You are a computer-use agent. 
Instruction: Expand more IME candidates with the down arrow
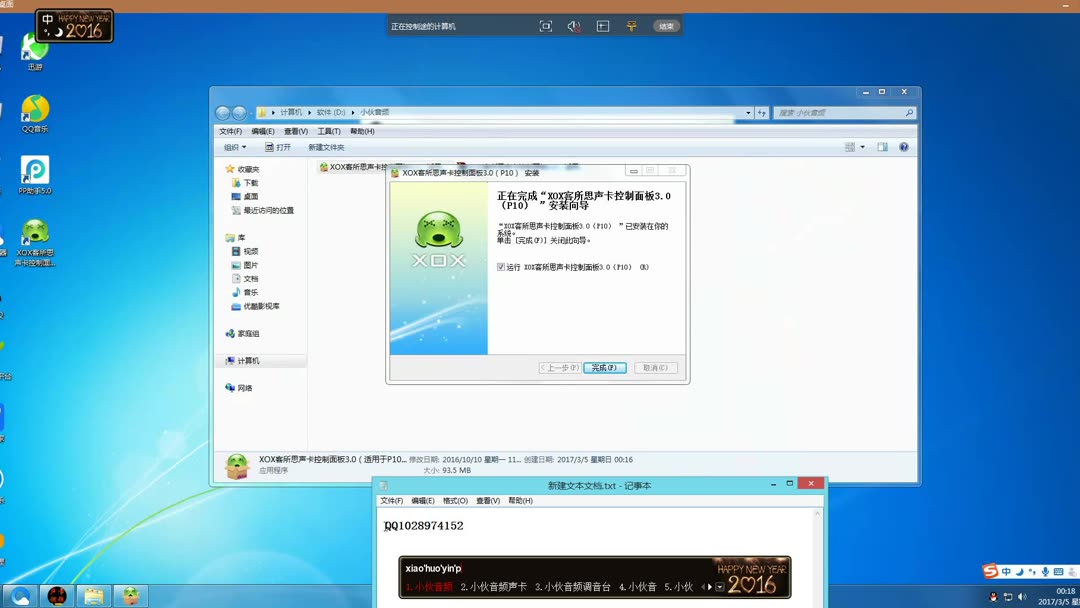click(719, 586)
